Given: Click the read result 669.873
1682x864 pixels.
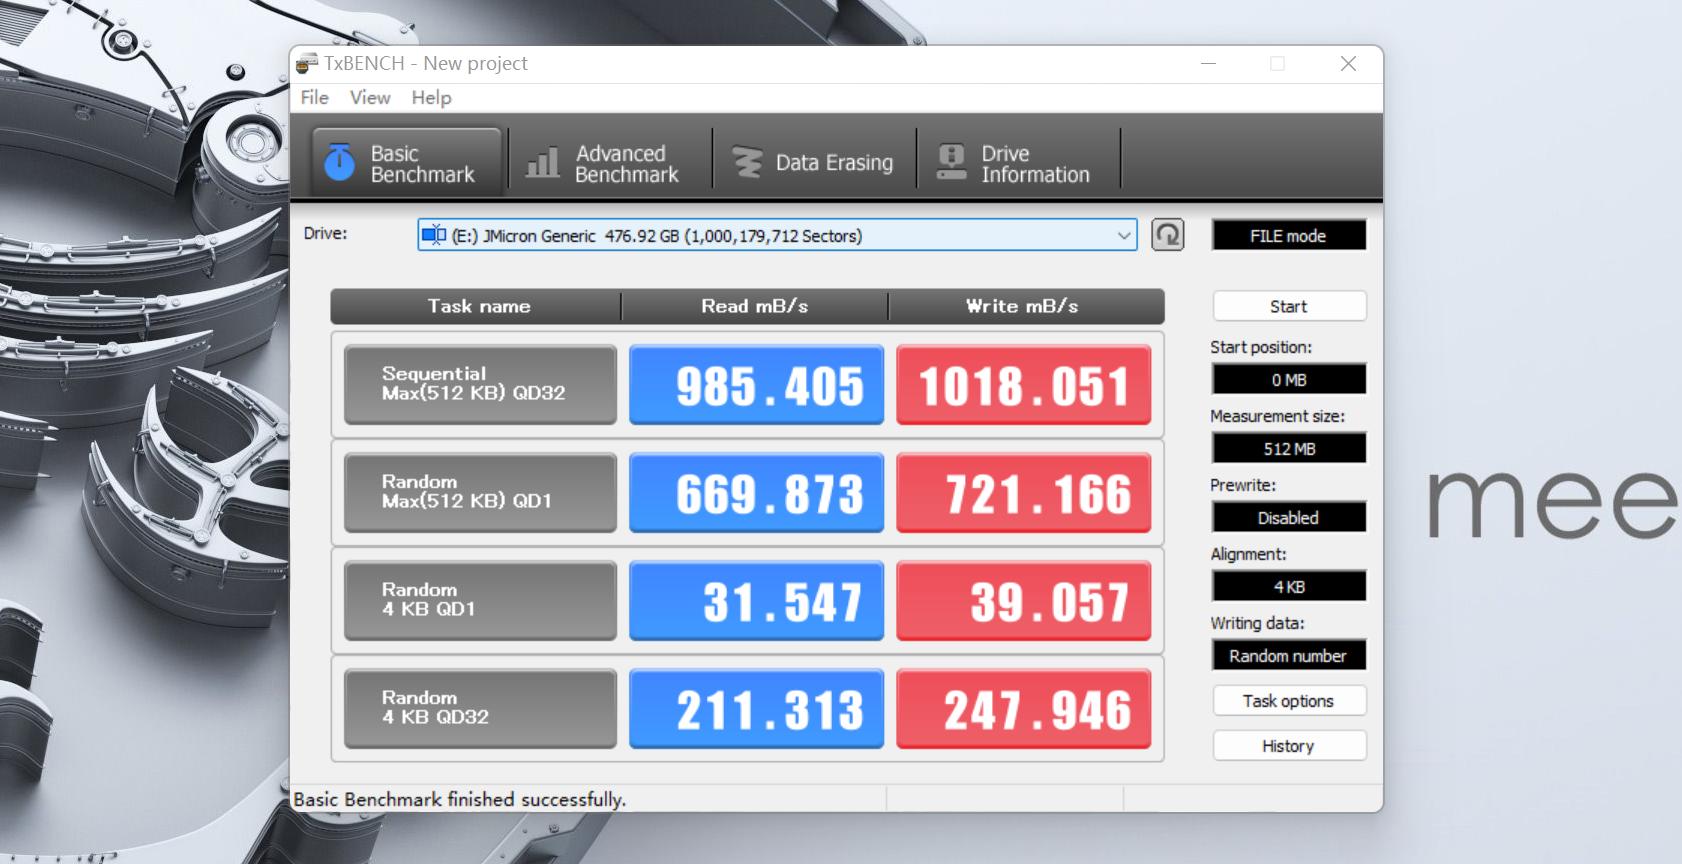Looking at the screenshot, I should tap(756, 493).
